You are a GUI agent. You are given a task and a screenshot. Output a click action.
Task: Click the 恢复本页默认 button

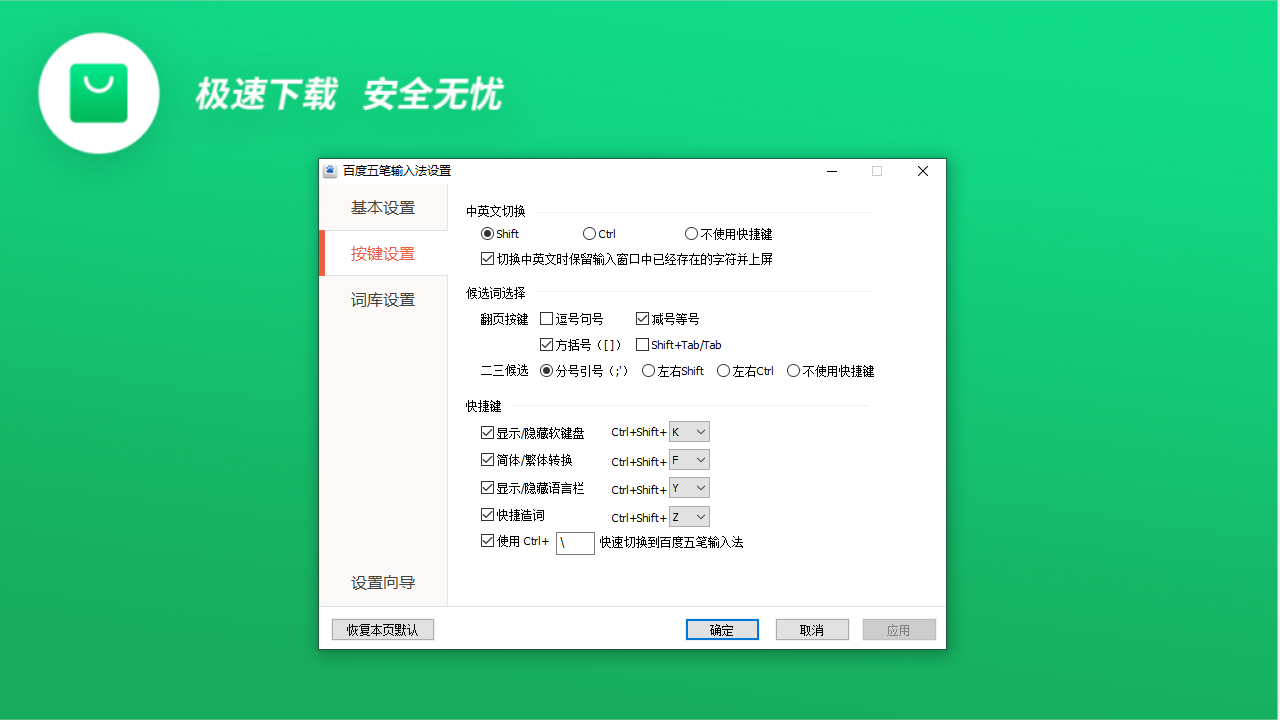point(382,628)
